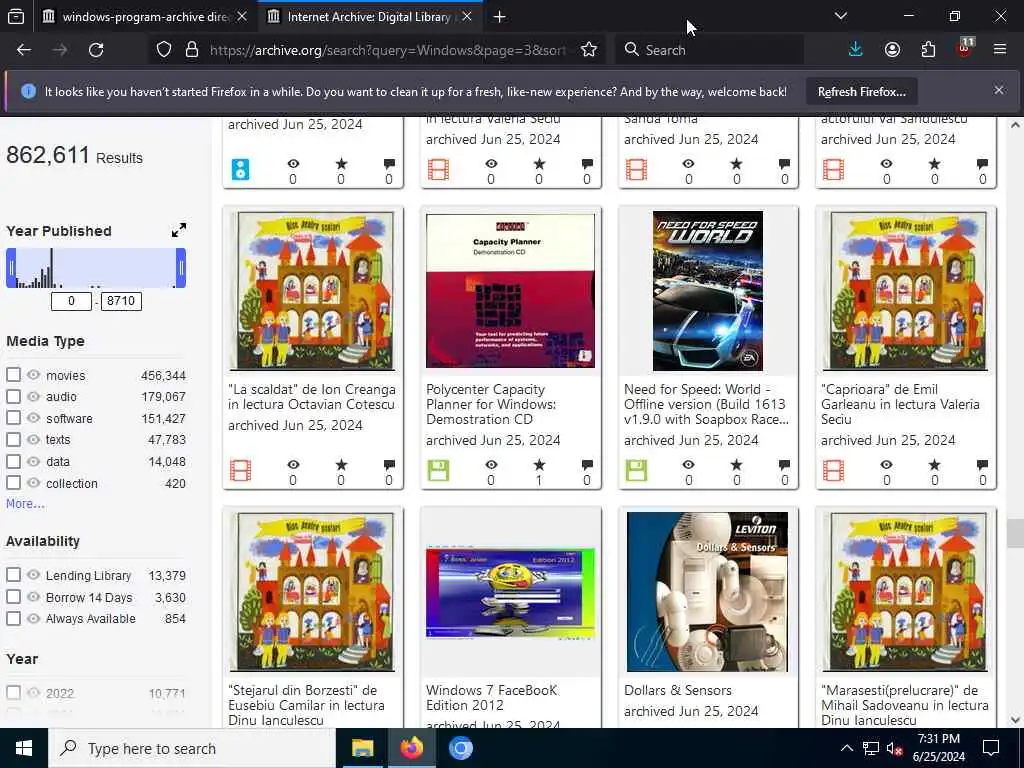
Task: Click the uBlock extension icon with badge
Action: tap(965, 48)
